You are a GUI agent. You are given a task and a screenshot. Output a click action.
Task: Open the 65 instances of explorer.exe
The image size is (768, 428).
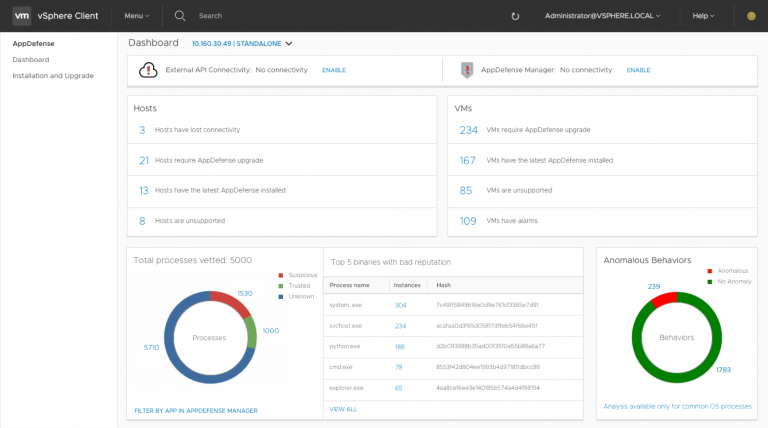pos(399,388)
